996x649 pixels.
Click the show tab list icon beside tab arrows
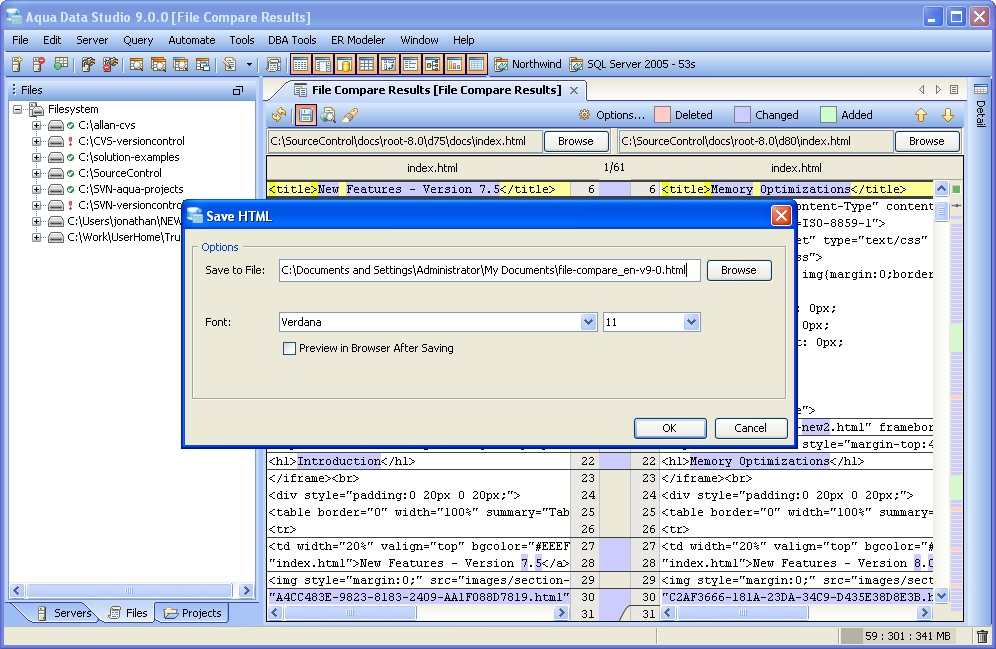tap(954, 90)
